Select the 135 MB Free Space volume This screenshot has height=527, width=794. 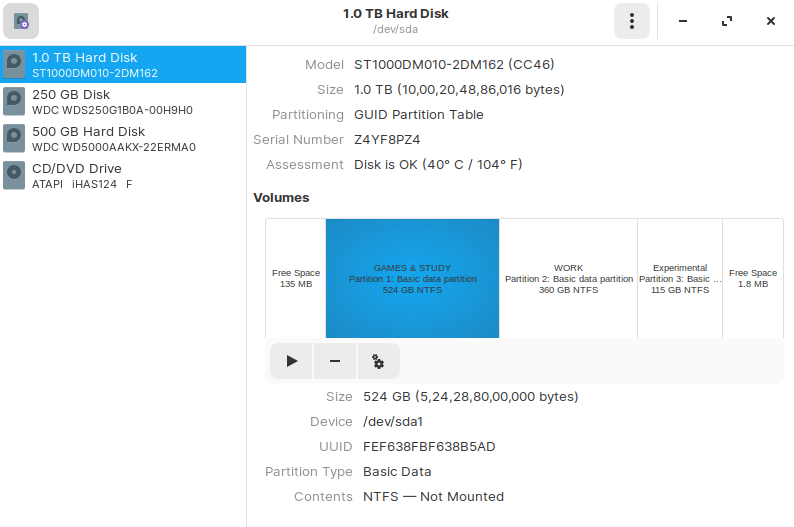tap(296, 278)
